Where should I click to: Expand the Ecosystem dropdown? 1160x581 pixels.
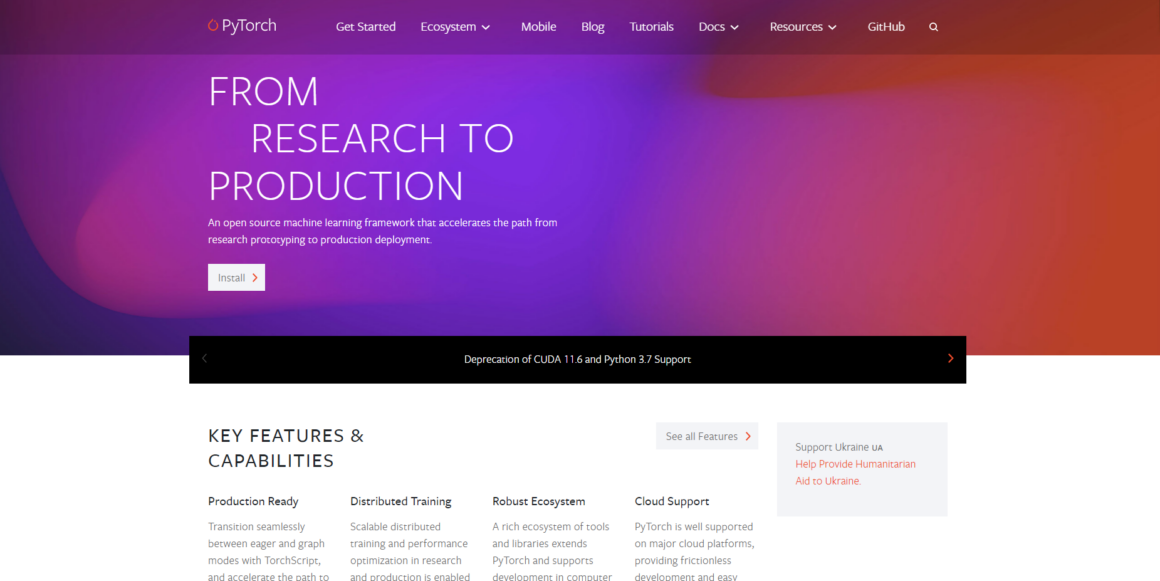click(x=455, y=27)
